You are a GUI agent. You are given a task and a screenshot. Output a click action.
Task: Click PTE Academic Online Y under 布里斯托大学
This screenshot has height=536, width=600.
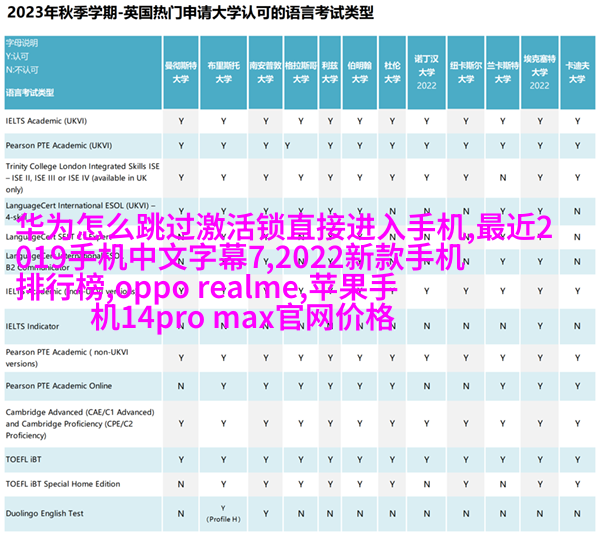223,386
